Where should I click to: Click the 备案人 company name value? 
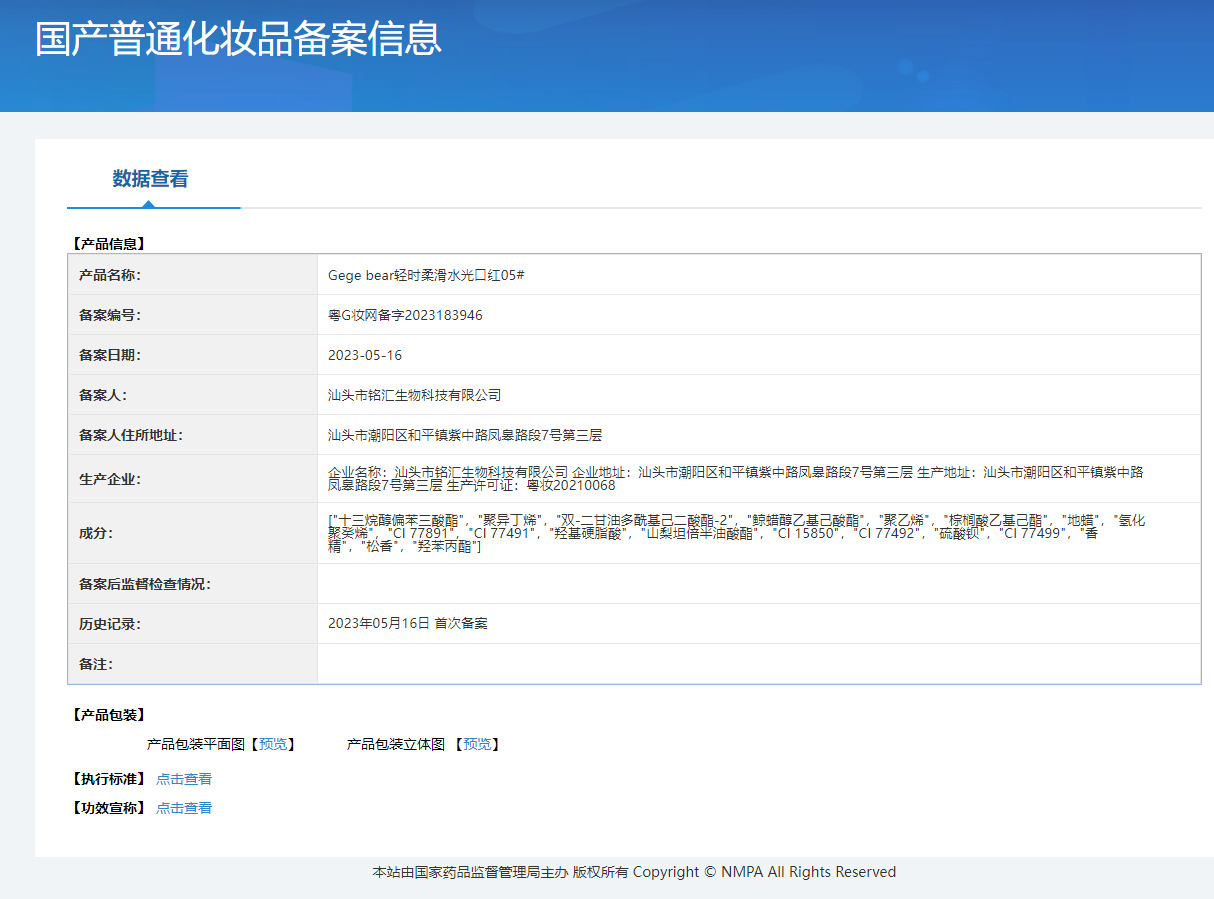414,395
